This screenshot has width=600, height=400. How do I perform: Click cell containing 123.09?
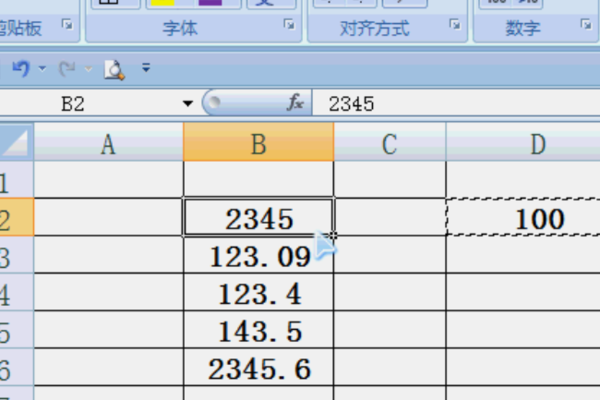(259, 255)
